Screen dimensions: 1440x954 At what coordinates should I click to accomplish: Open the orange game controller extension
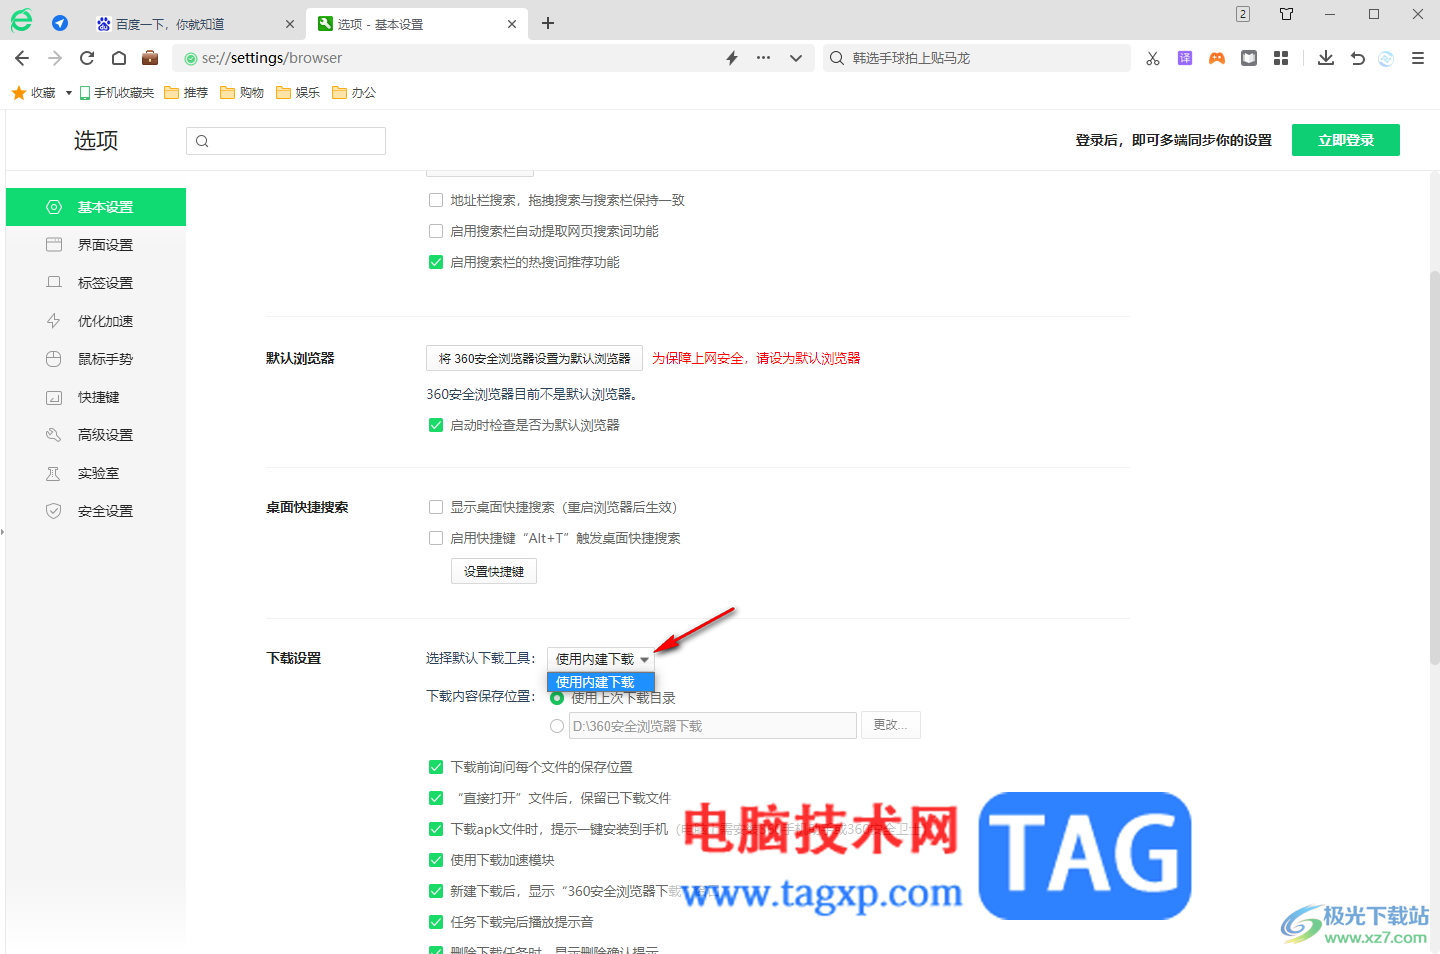1217,58
